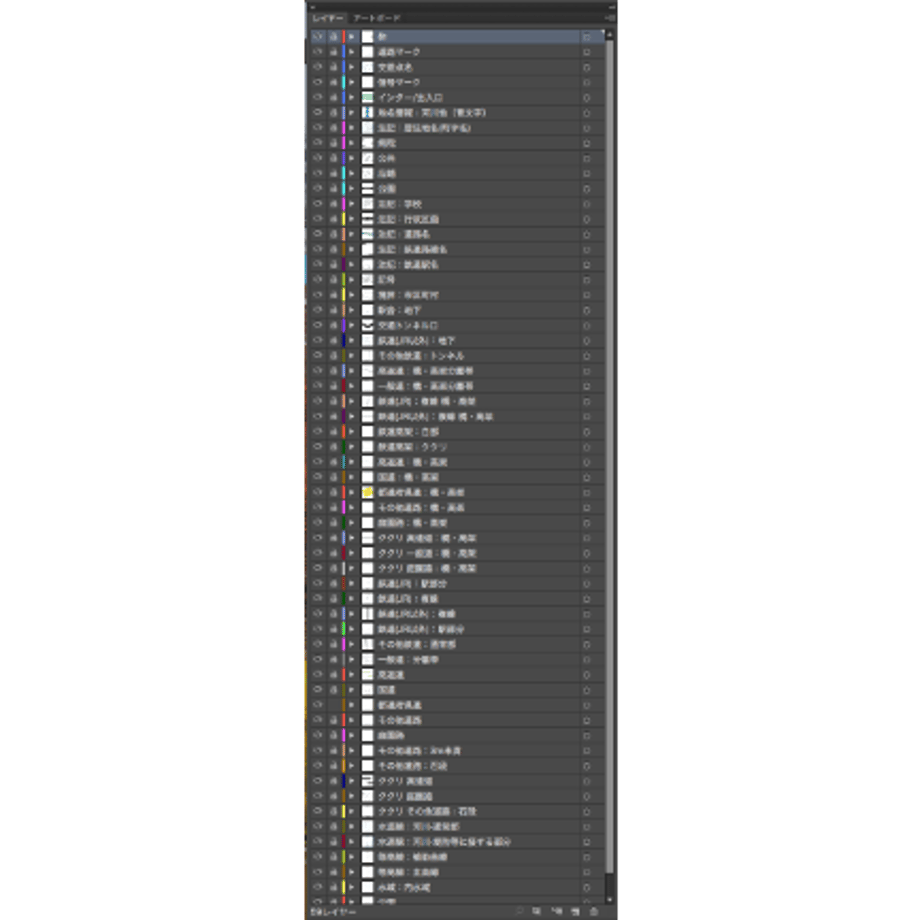The width and height of the screenshot is (920, 920).
Task: Click the scrollbar up arrow
Action: pos(610,35)
